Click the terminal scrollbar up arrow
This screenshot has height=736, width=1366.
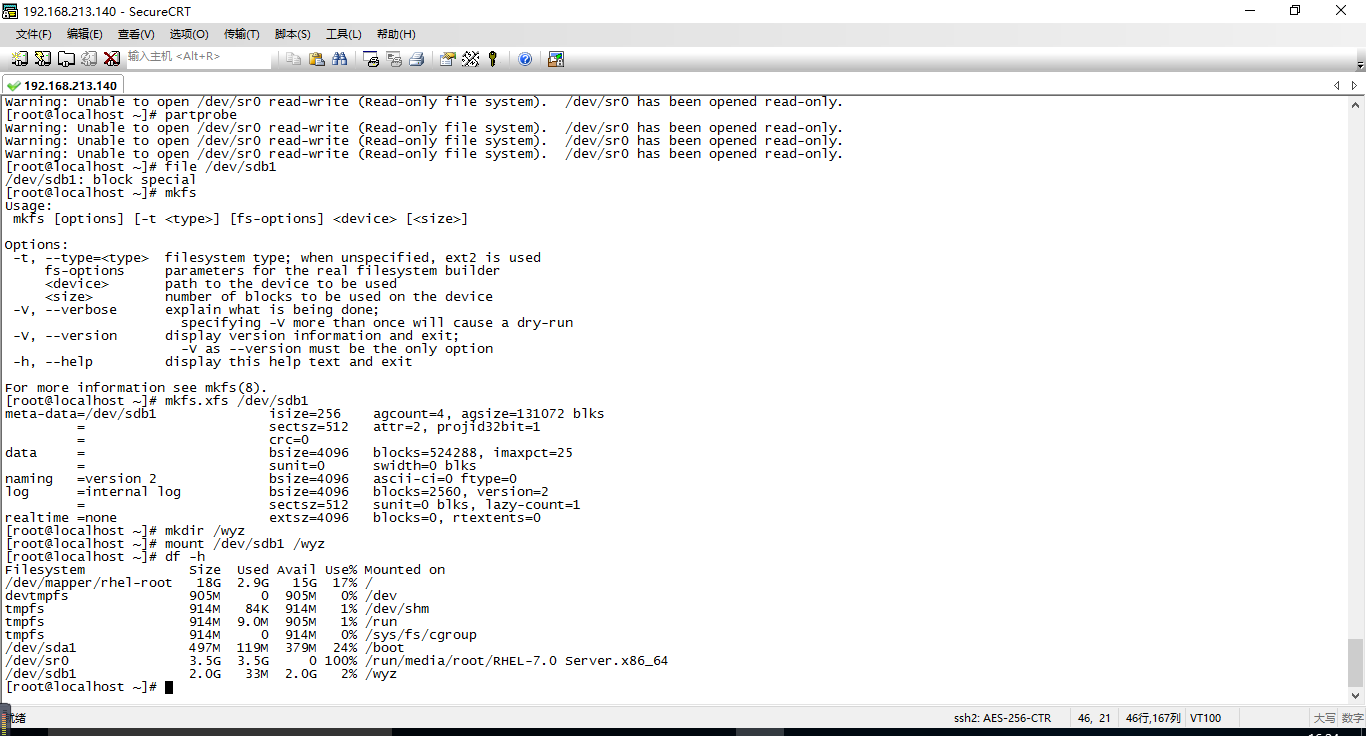point(1356,104)
